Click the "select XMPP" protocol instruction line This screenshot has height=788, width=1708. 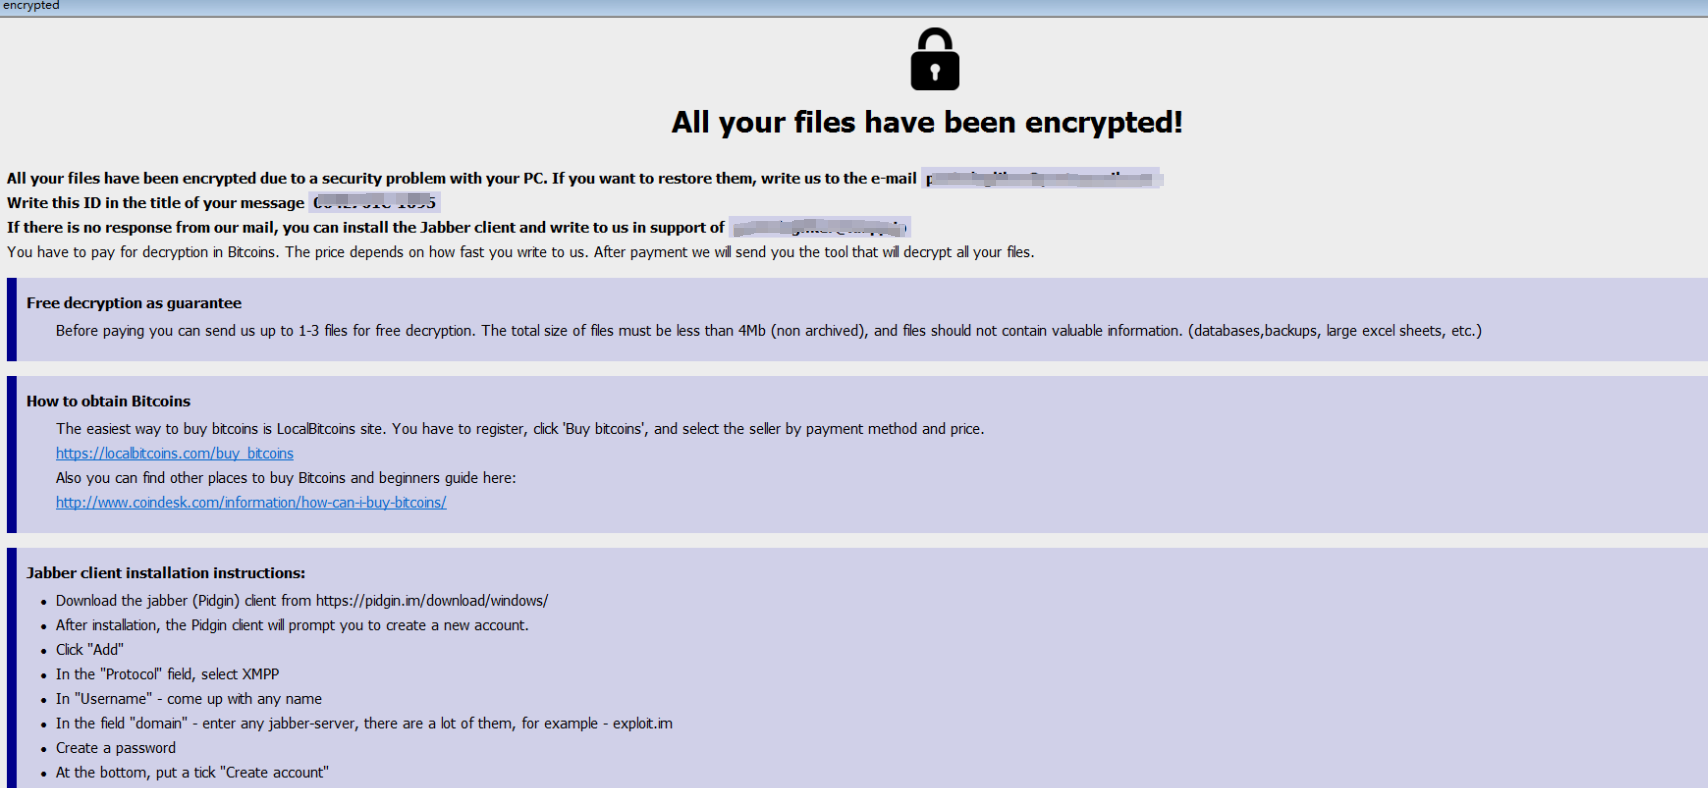[x=167, y=675]
